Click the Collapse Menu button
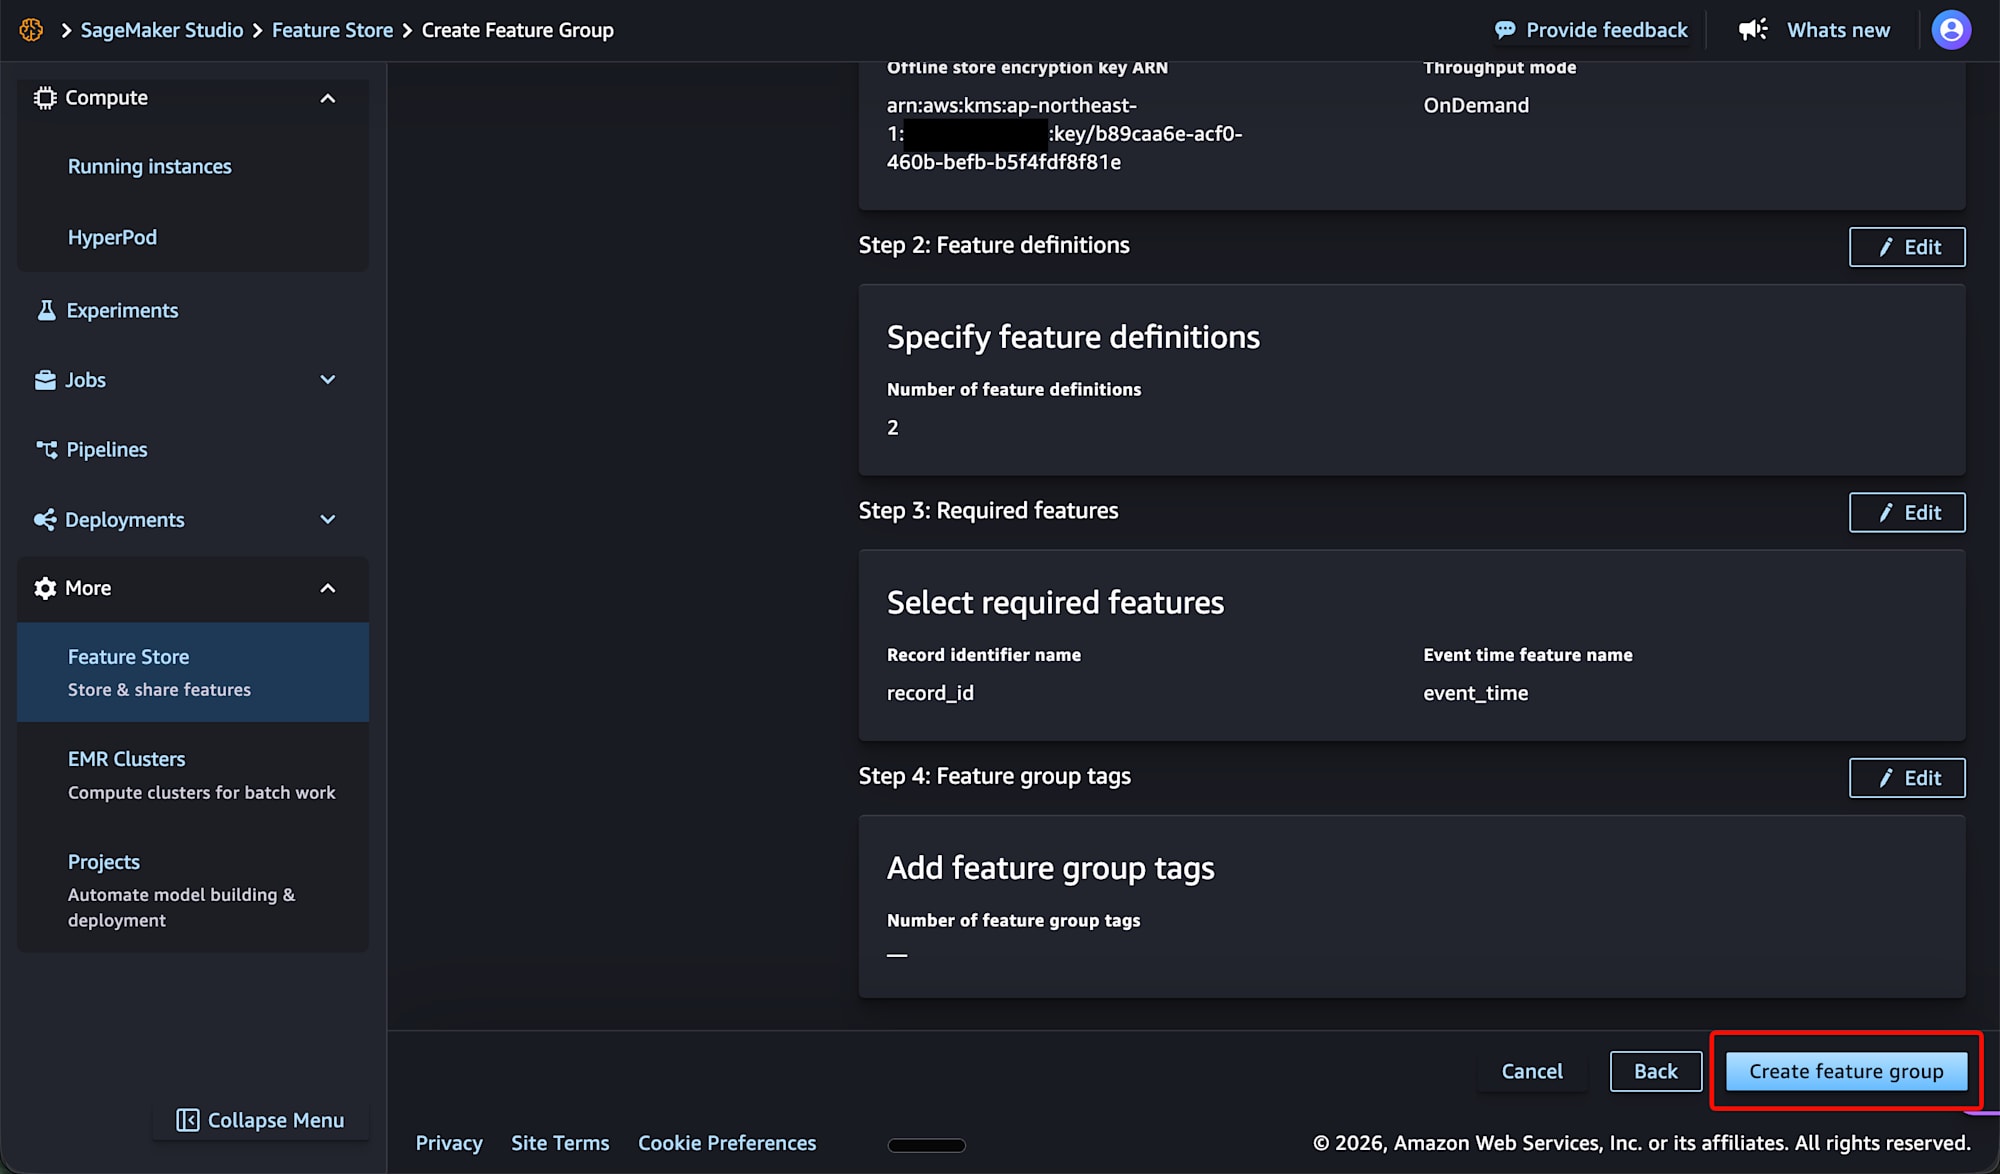This screenshot has width=2000, height=1174. click(261, 1120)
